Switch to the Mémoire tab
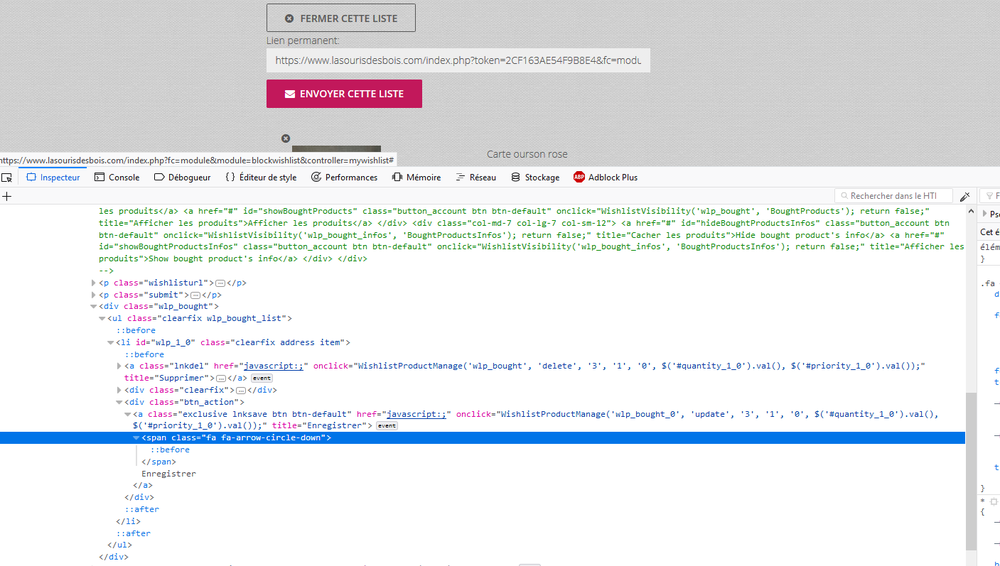 [x=416, y=177]
